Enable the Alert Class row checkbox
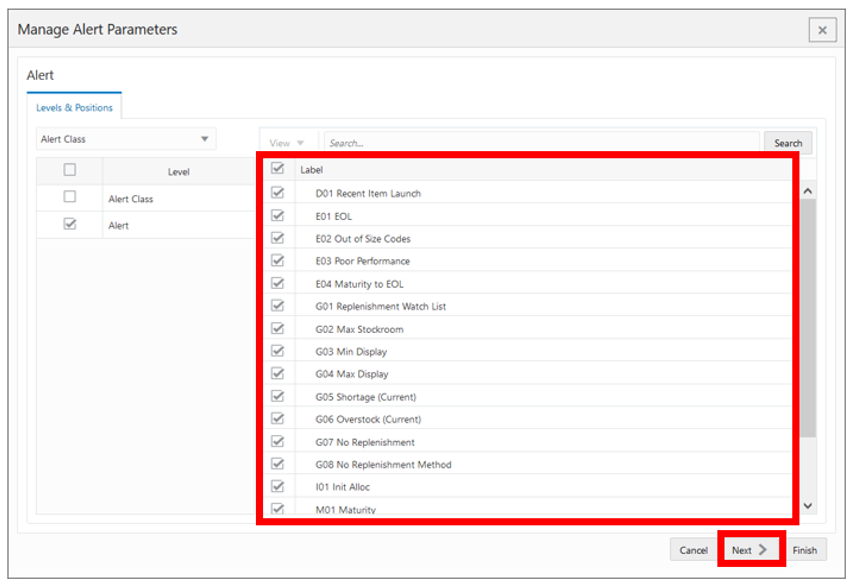The width and height of the screenshot is (852, 584). (68, 198)
